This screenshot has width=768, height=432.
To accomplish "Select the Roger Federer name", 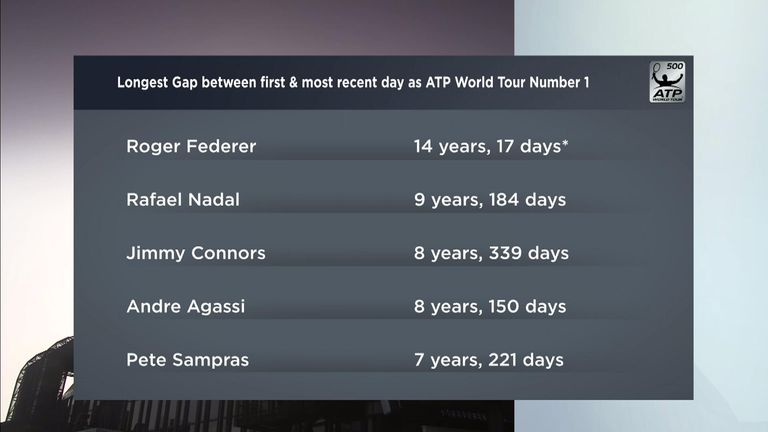I will (x=191, y=146).
